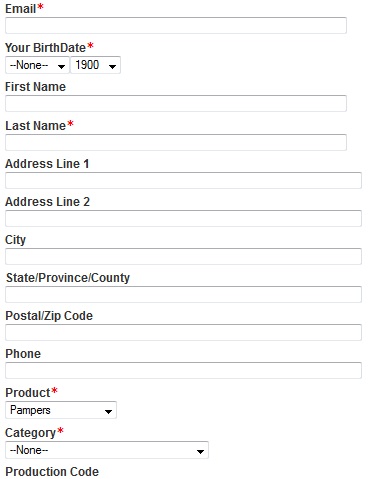Viewport: 385px width, 479px height.
Task: Open the birth year 1900 dropdown
Action: tap(95, 65)
